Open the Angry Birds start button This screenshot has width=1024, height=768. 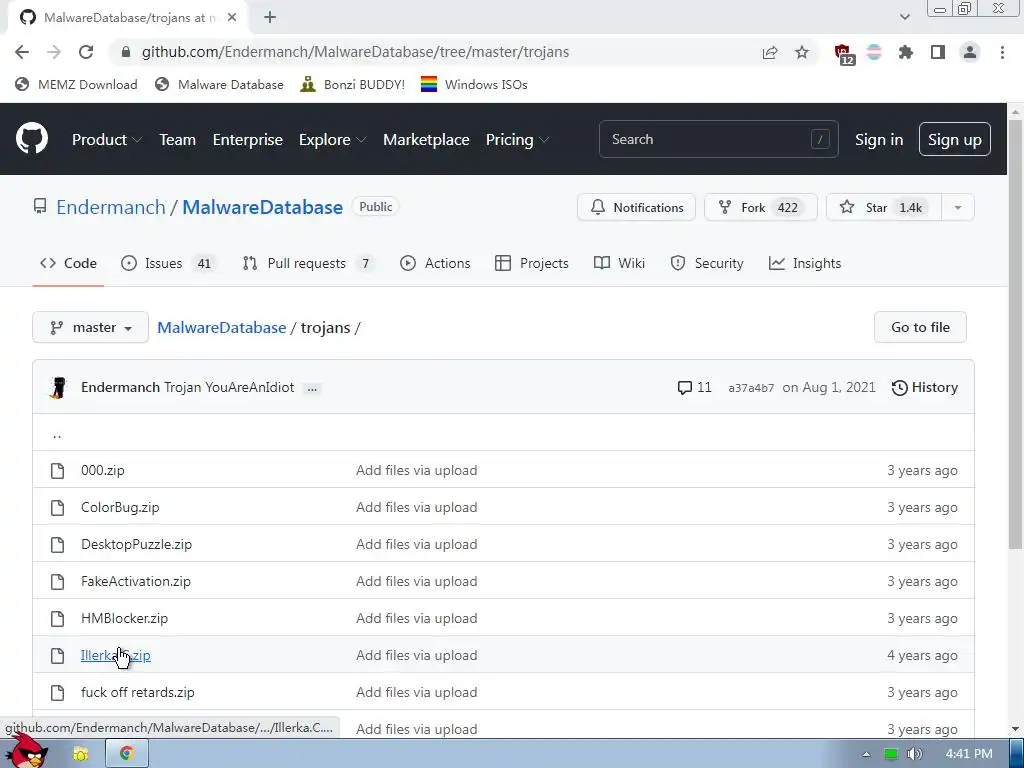click(27, 751)
